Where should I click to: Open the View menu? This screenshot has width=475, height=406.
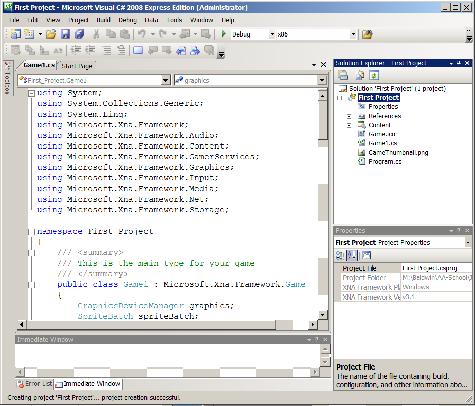tap(53, 20)
